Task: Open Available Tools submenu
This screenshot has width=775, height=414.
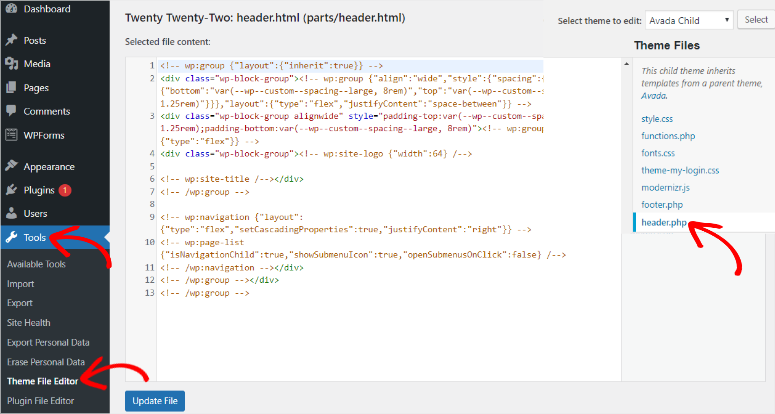Action: coord(36,264)
